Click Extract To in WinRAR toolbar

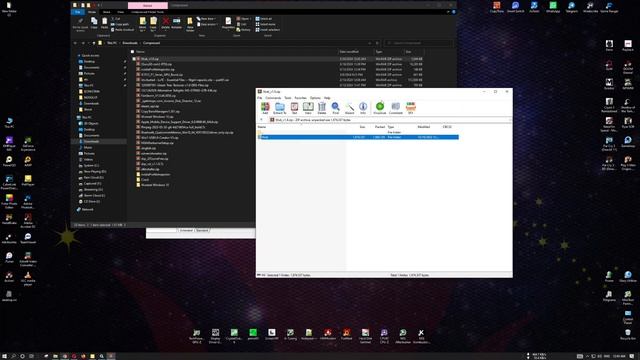pos(280,108)
